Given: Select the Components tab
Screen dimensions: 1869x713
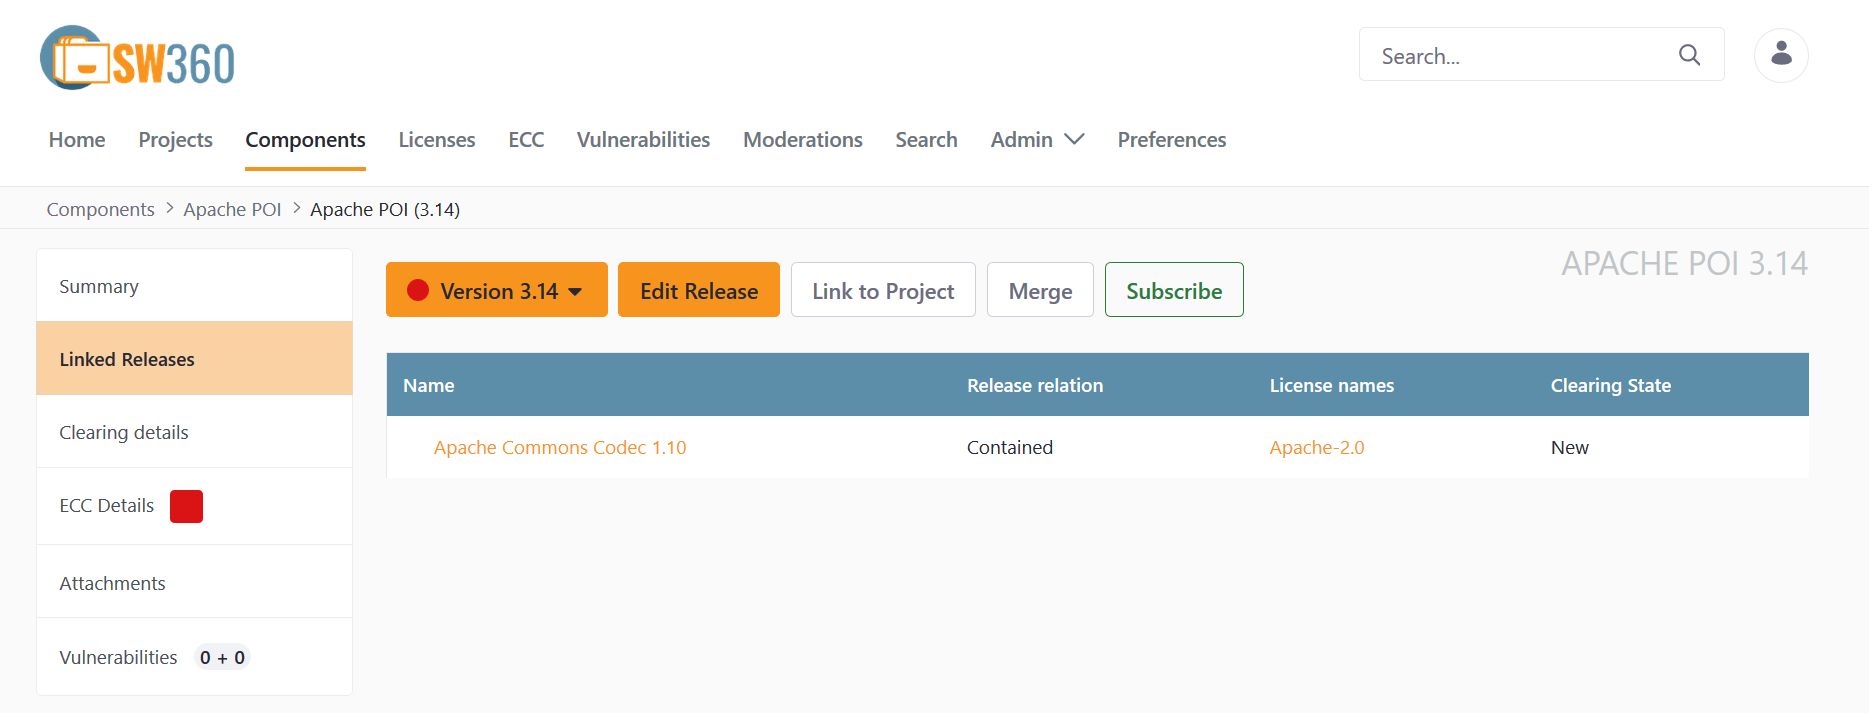Looking at the screenshot, I should [305, 139].
